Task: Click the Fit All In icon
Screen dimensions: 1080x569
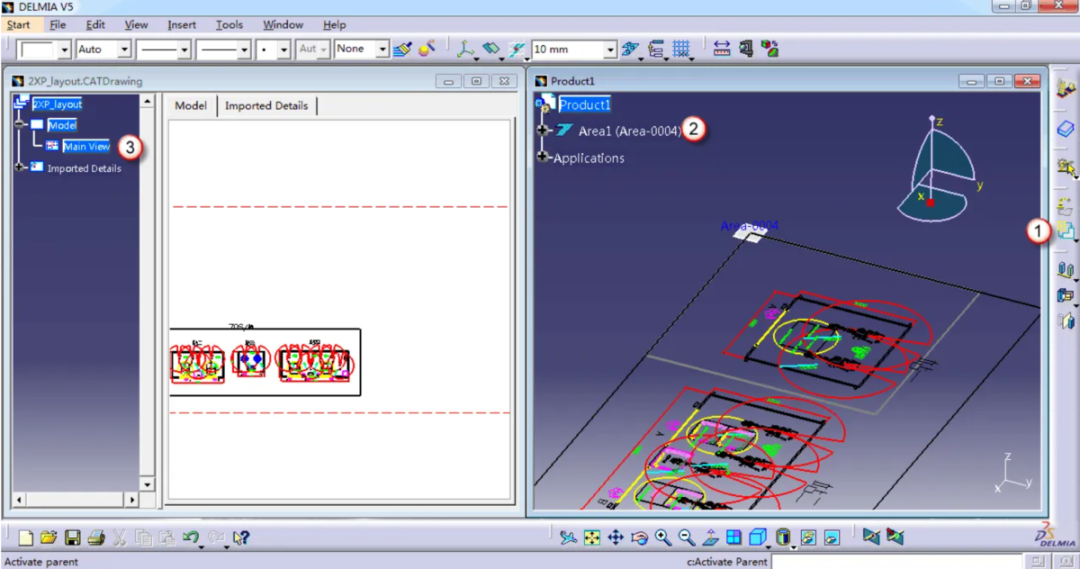Action: (x=592, y=537)
